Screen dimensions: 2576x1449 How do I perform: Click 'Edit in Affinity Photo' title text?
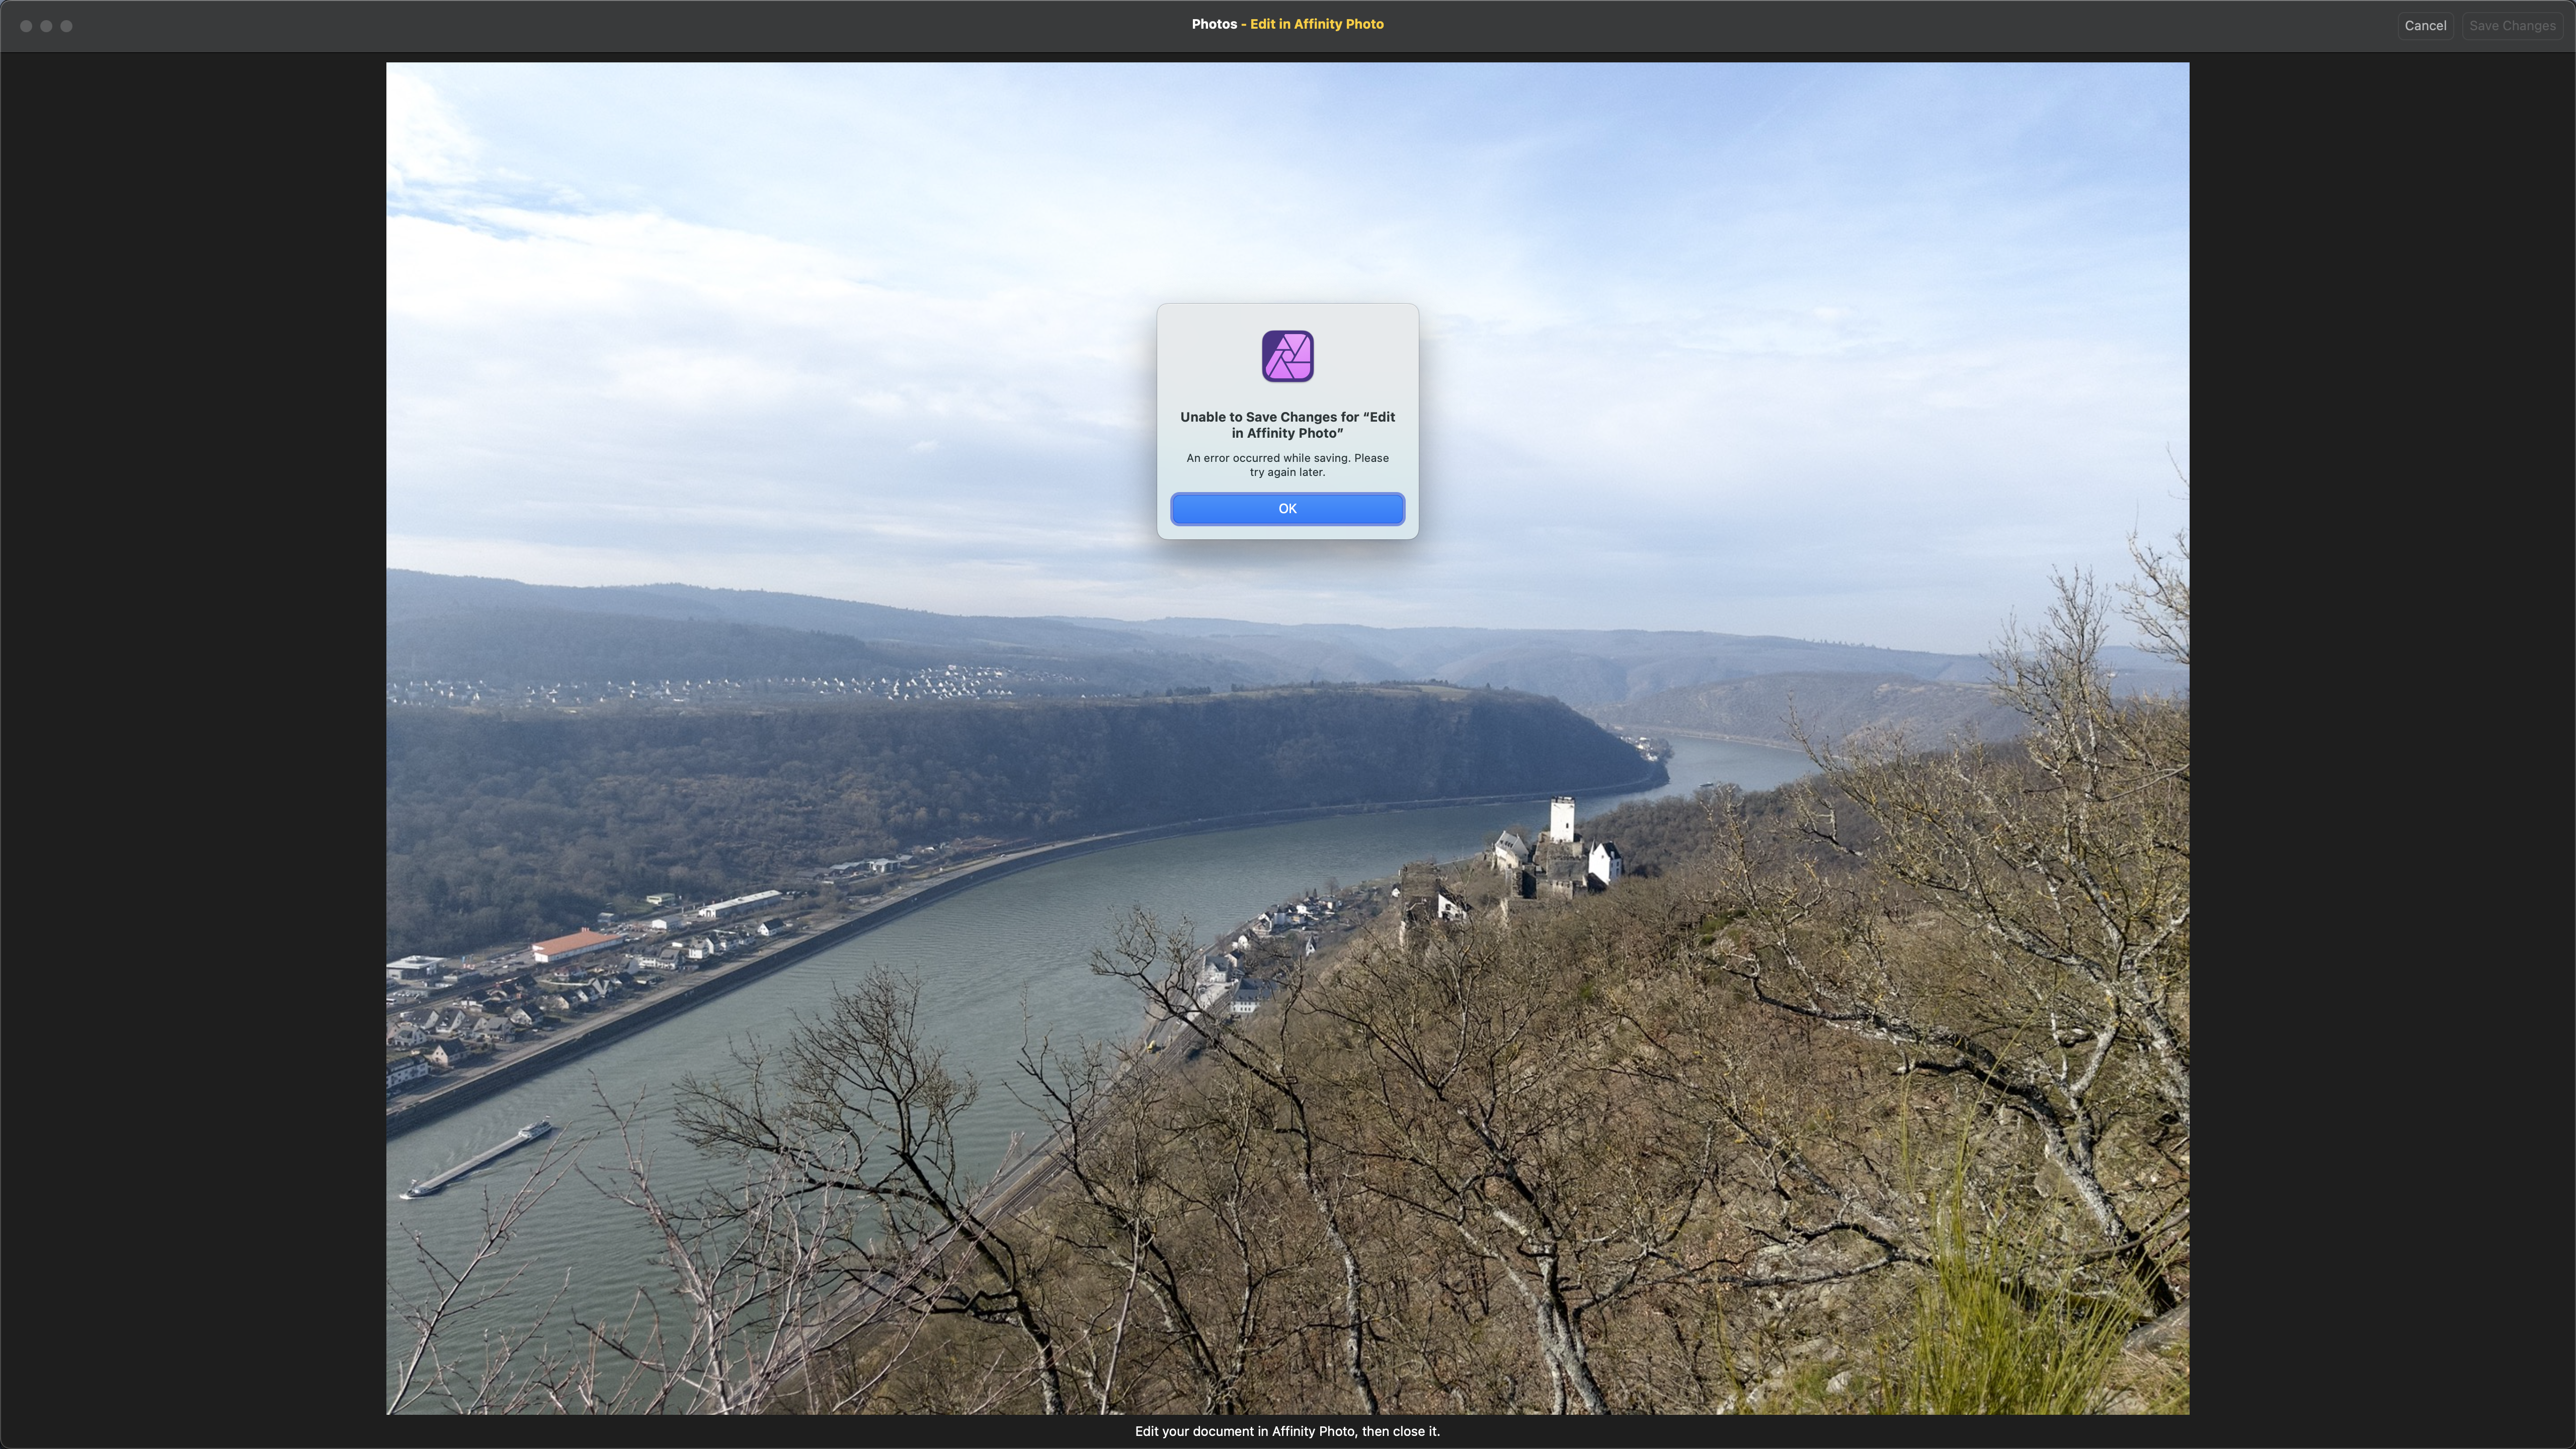click(1316, 24)
